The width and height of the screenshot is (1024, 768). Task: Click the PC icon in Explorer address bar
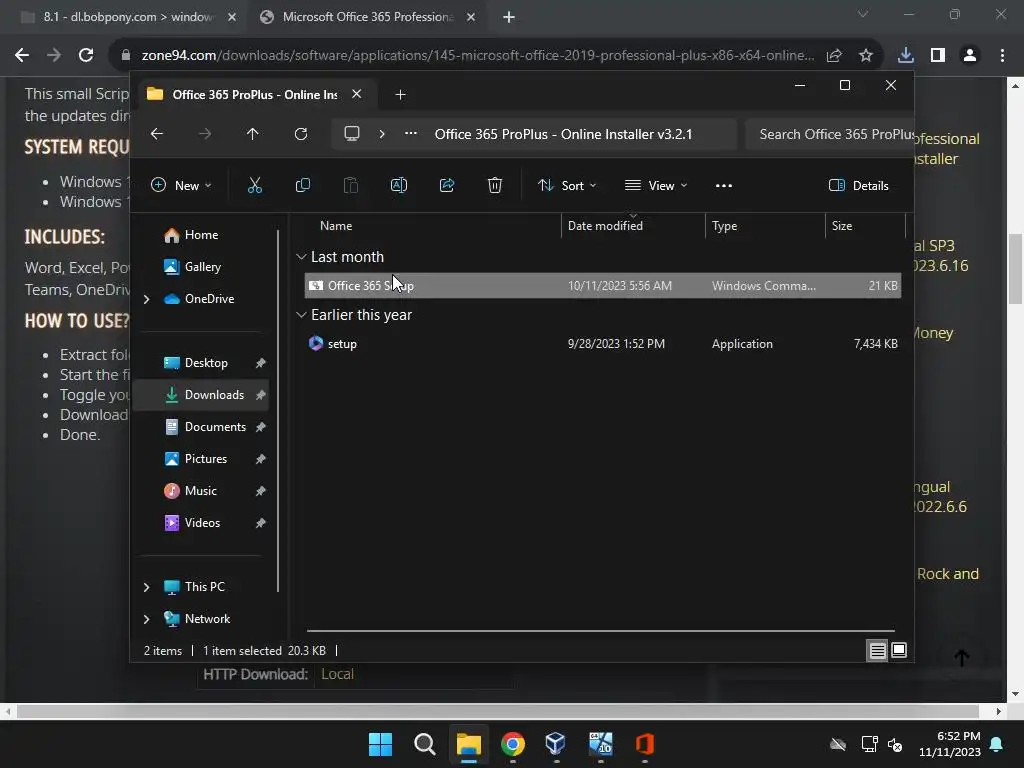click(x=352, y=134)
